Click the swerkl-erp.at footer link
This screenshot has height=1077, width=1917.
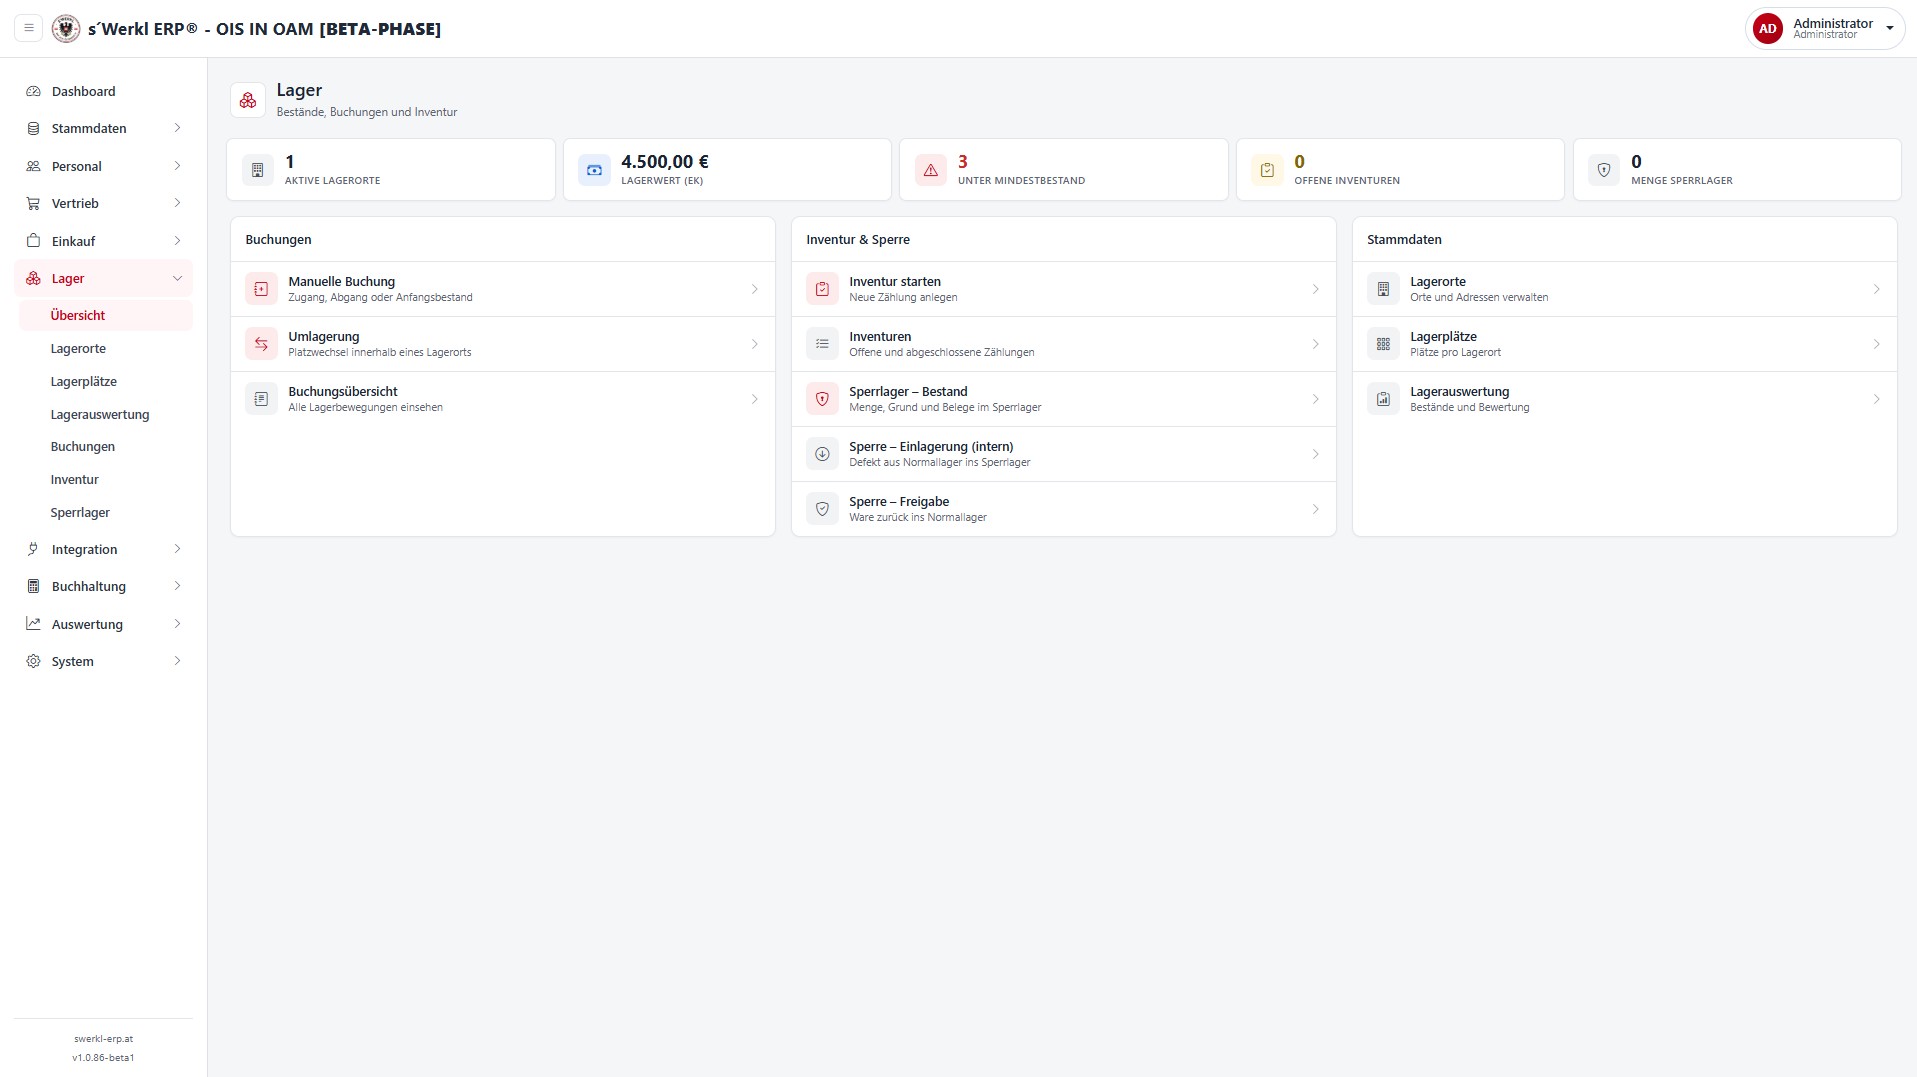[103, 1039]
